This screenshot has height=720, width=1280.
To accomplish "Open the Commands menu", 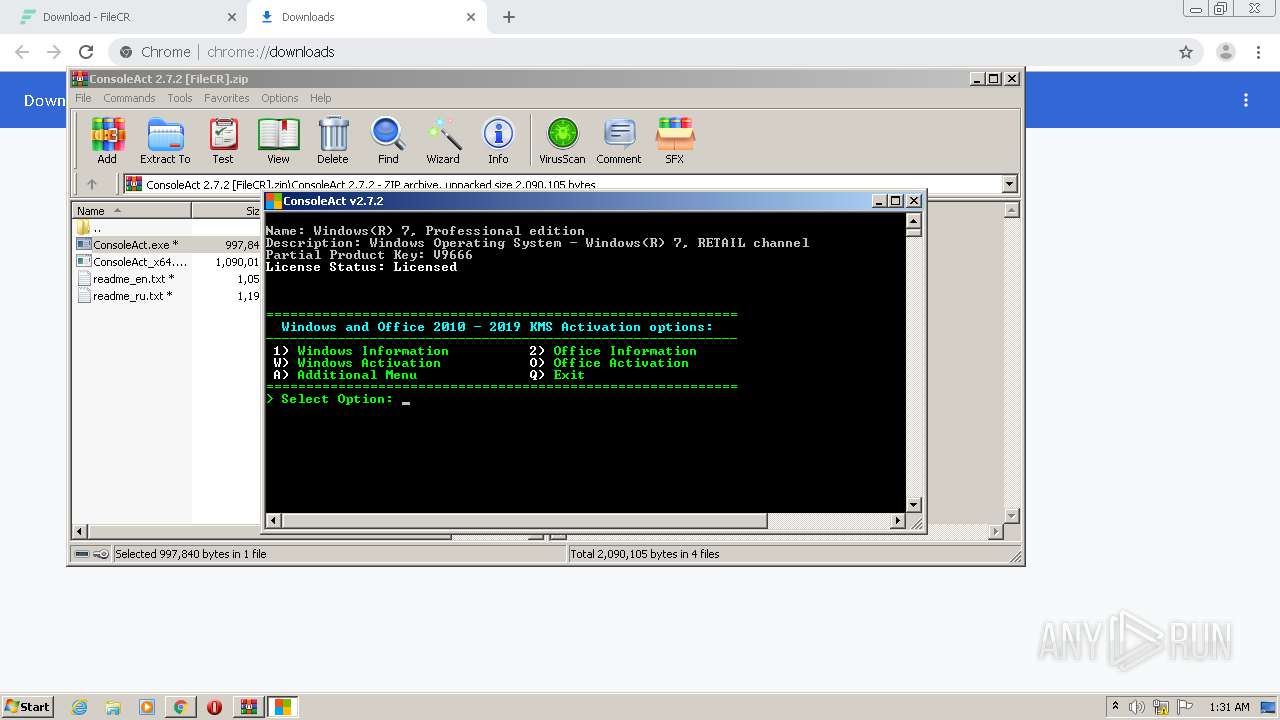I will pyautogui.click(x=129, y=98).
